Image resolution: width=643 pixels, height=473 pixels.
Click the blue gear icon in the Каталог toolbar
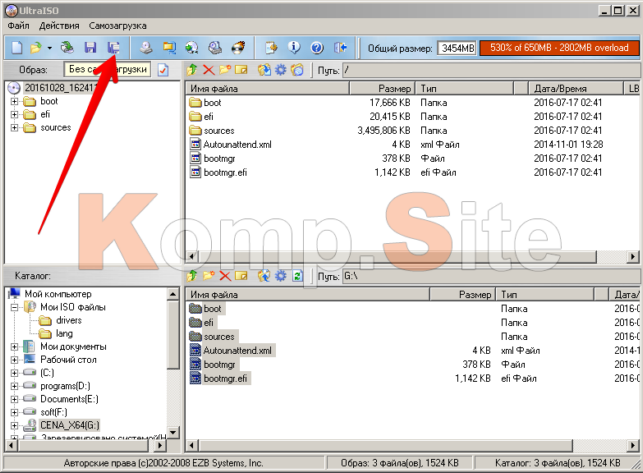280,276
